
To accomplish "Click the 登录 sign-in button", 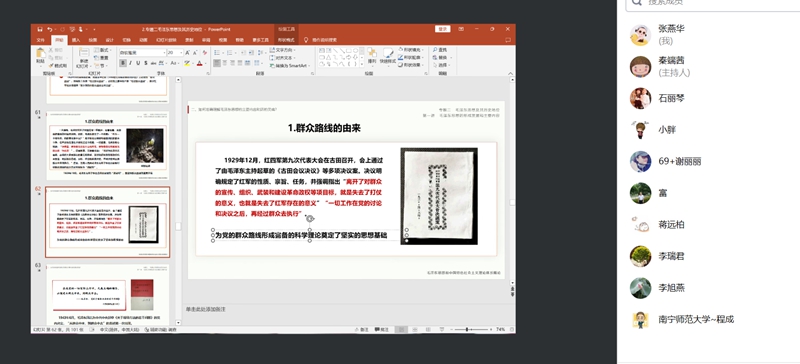I will (442, 29).
